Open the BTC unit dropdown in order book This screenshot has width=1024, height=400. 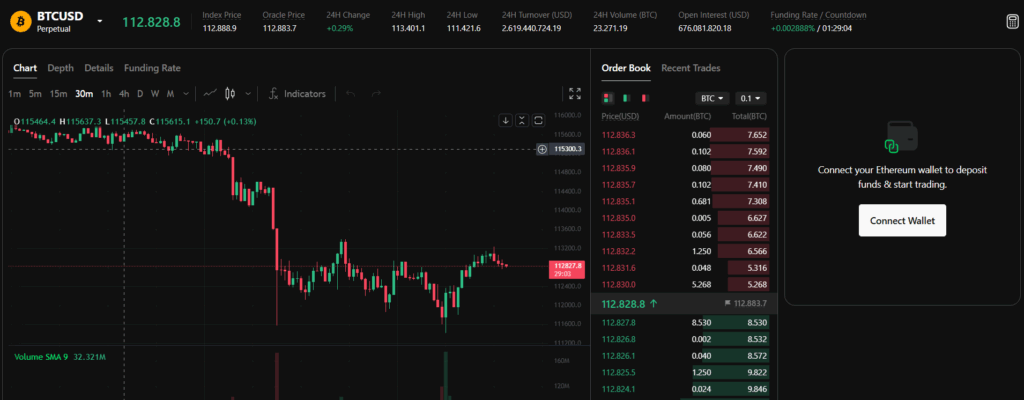[711, 98]
